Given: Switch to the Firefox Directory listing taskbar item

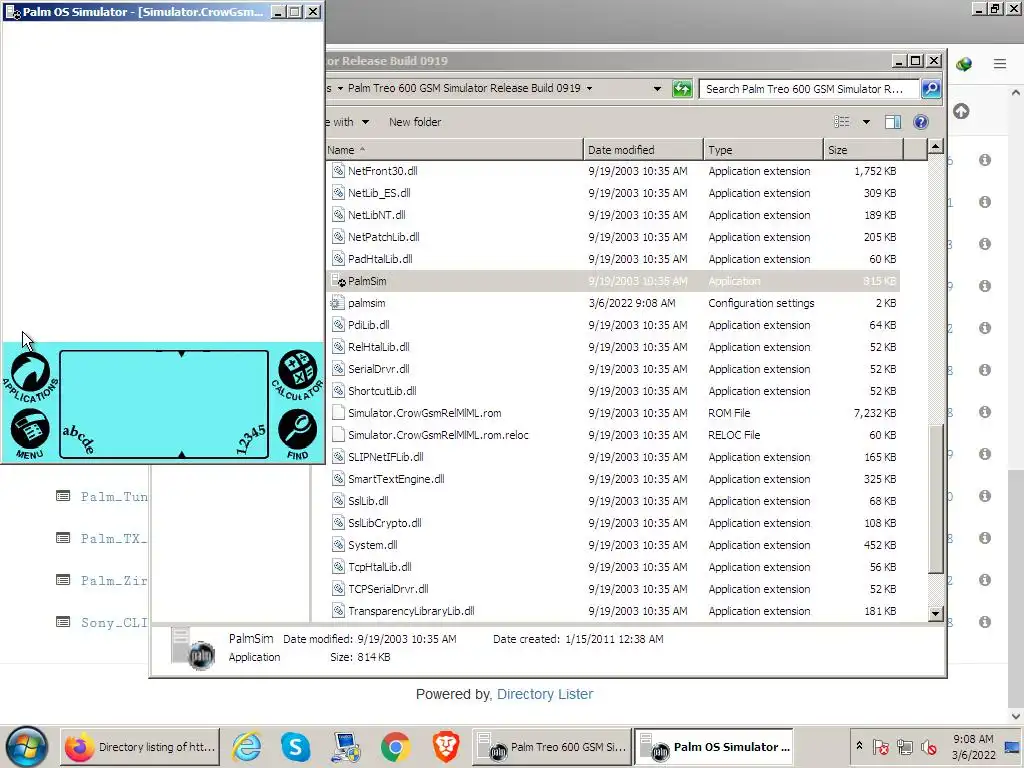Looking at the screenshot, I should click(x=140, y=747).
